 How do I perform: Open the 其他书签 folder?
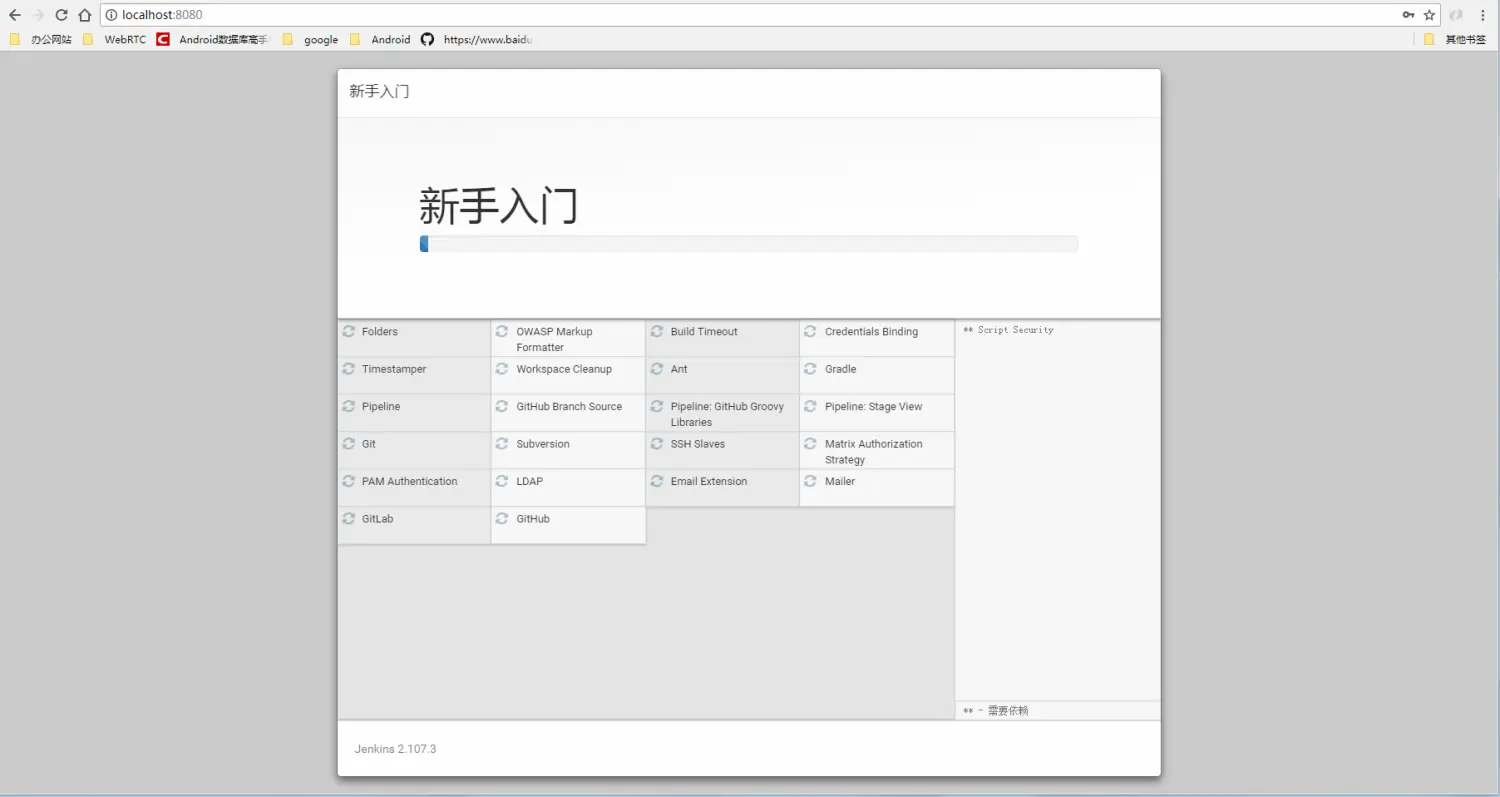point(1455,40)
